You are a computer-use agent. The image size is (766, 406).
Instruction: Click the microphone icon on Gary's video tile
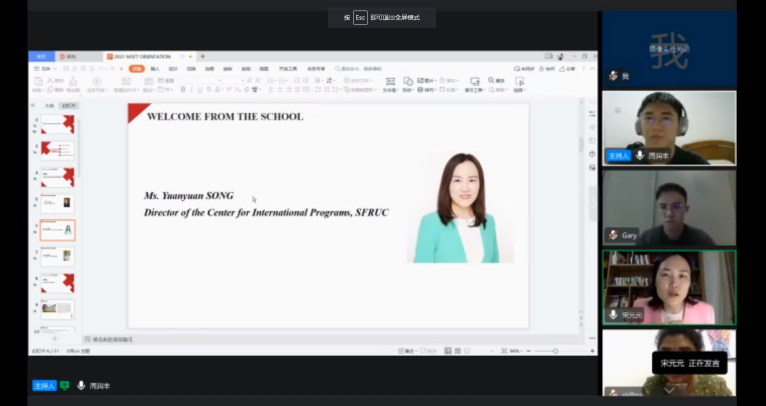[x=613, y=235]
